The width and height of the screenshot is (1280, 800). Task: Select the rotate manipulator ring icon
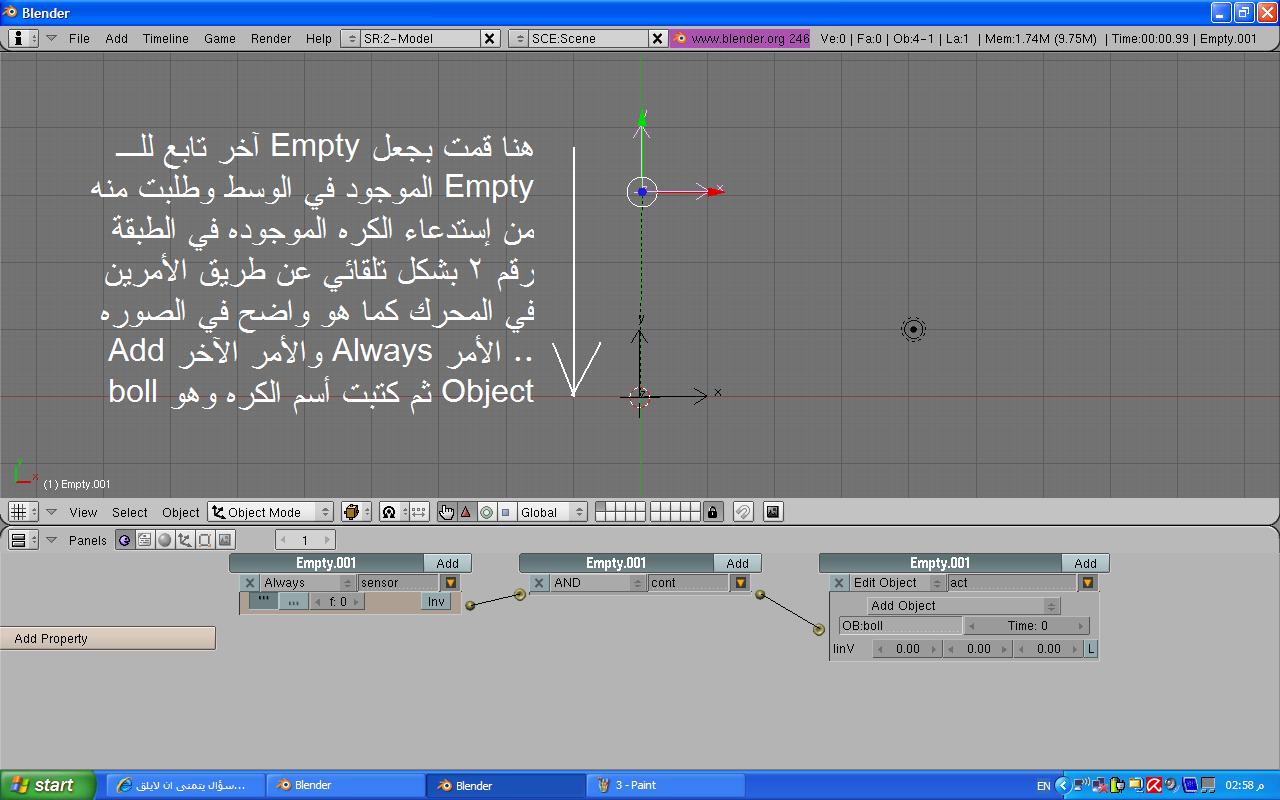pyautogui.click(x=486, y=512)
